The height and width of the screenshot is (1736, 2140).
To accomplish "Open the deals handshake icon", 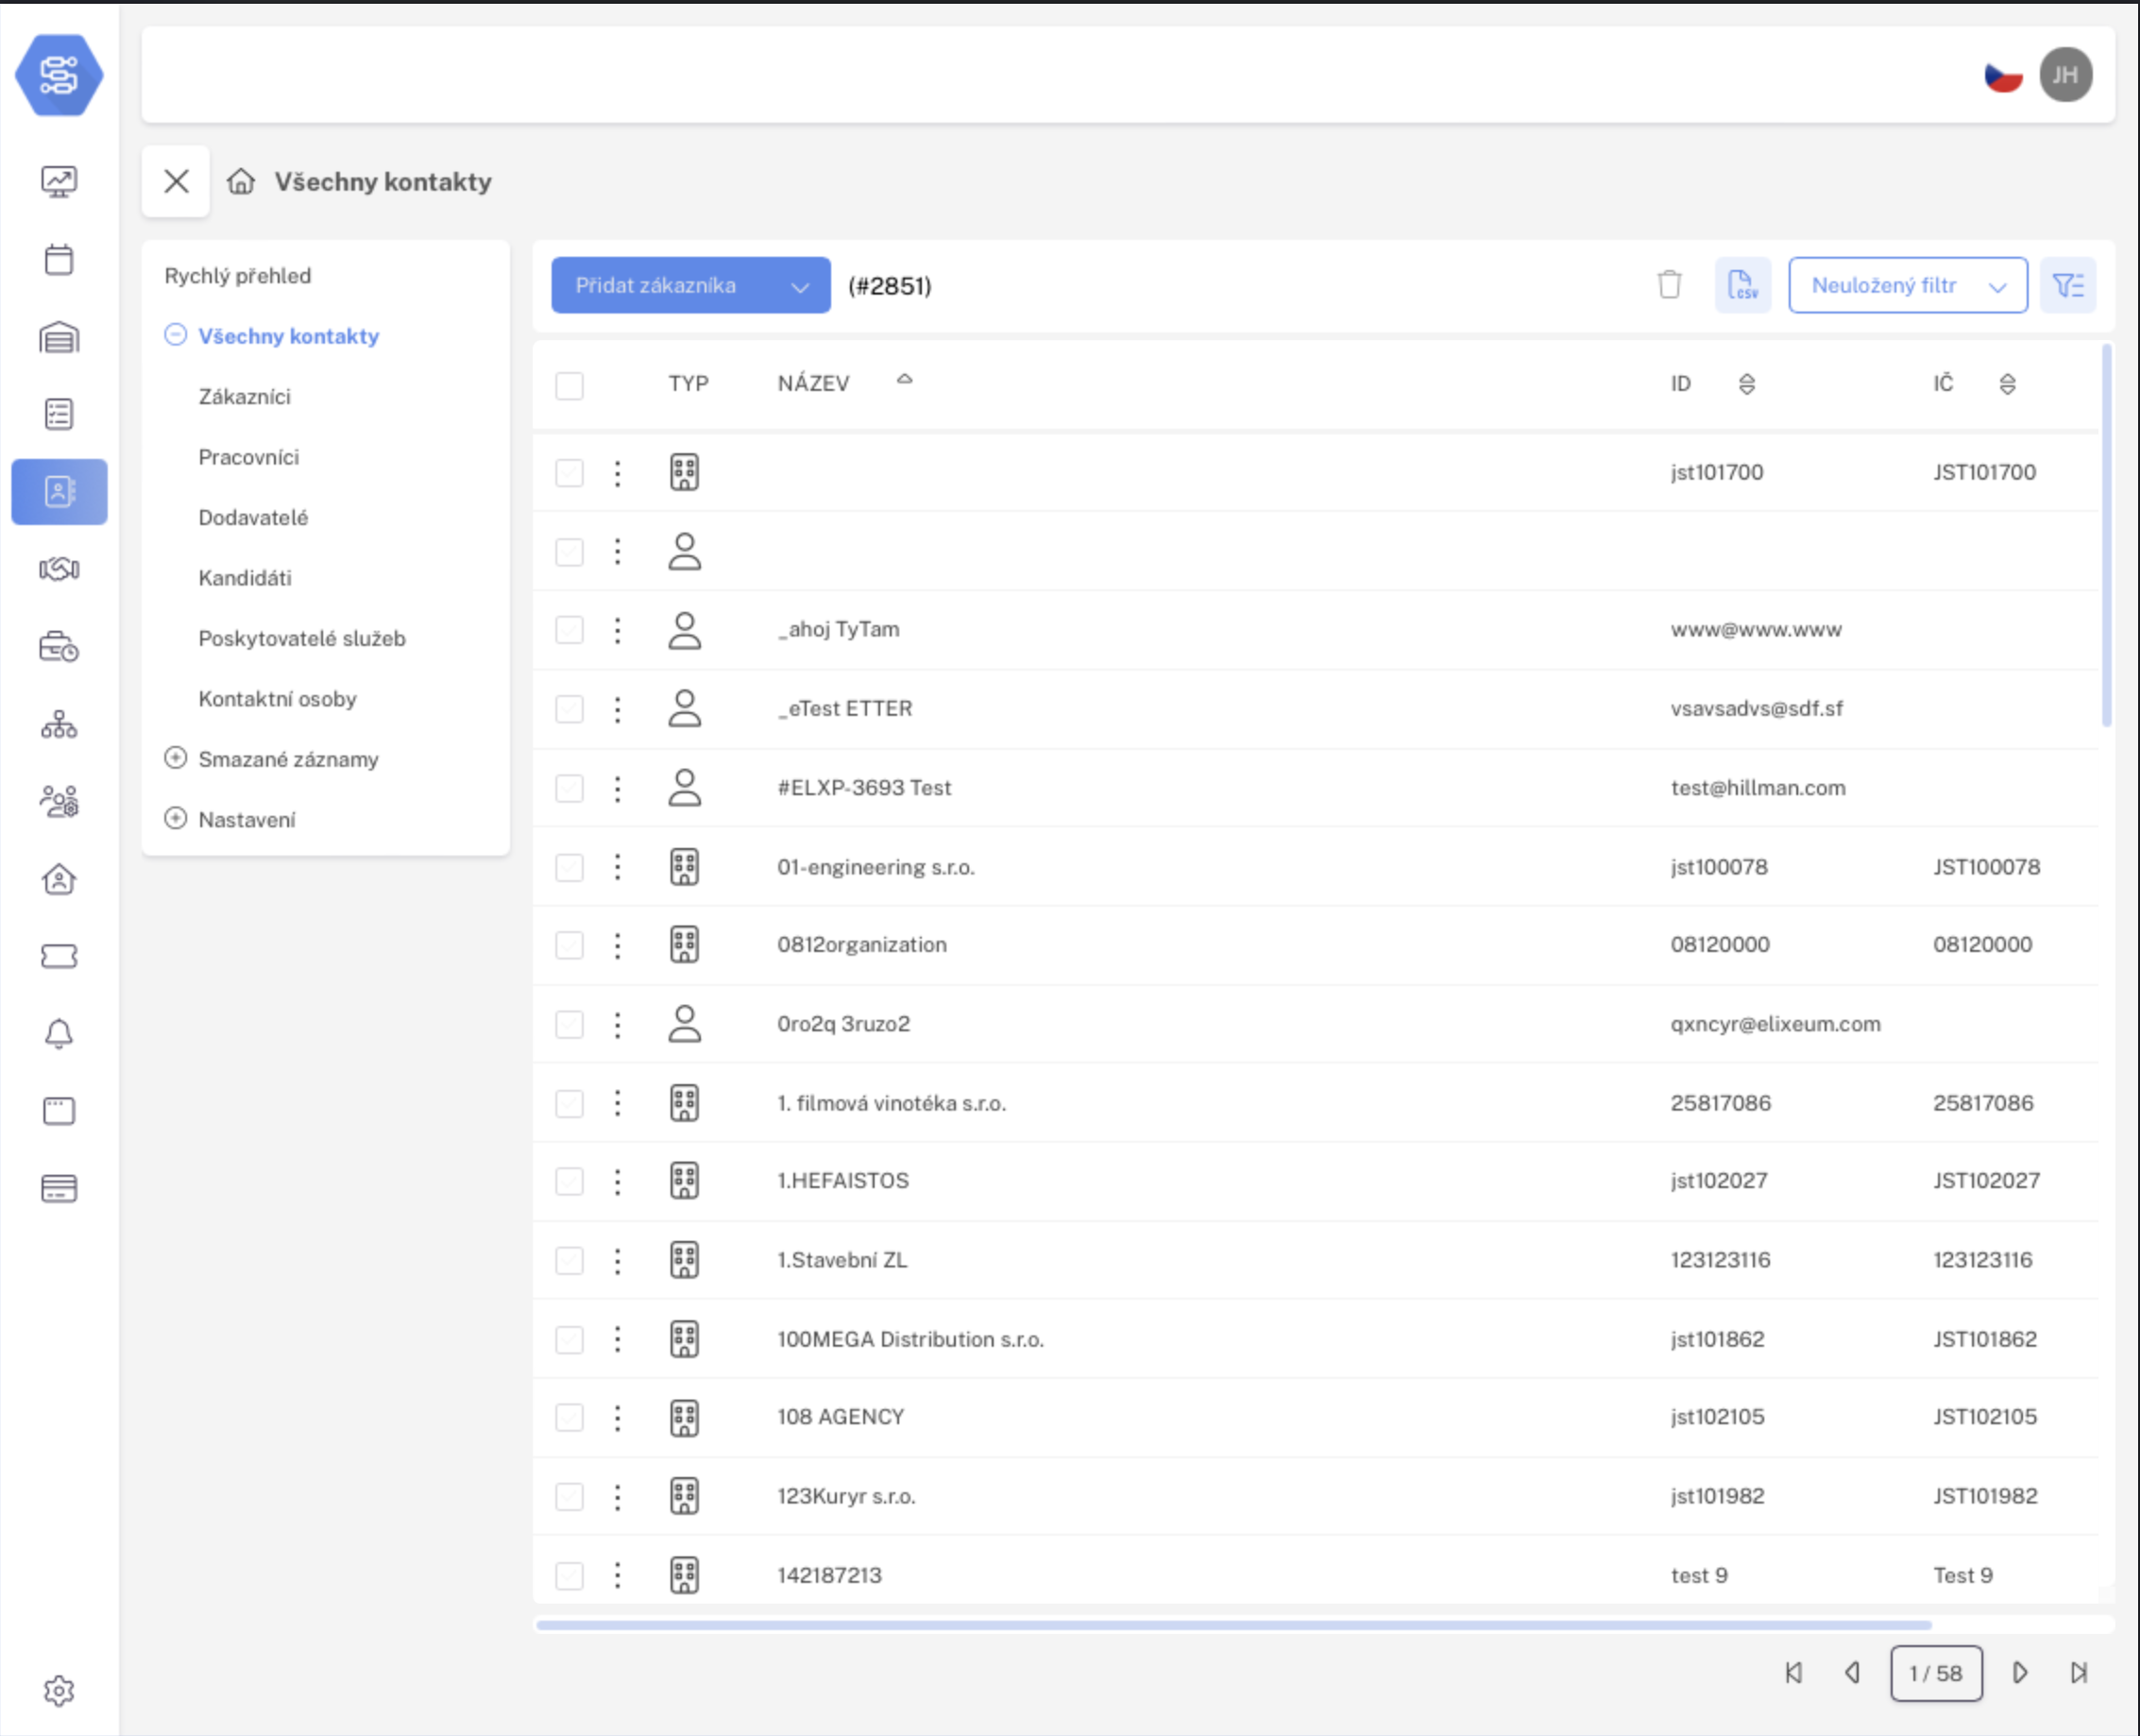I will [x=59, y=569].
